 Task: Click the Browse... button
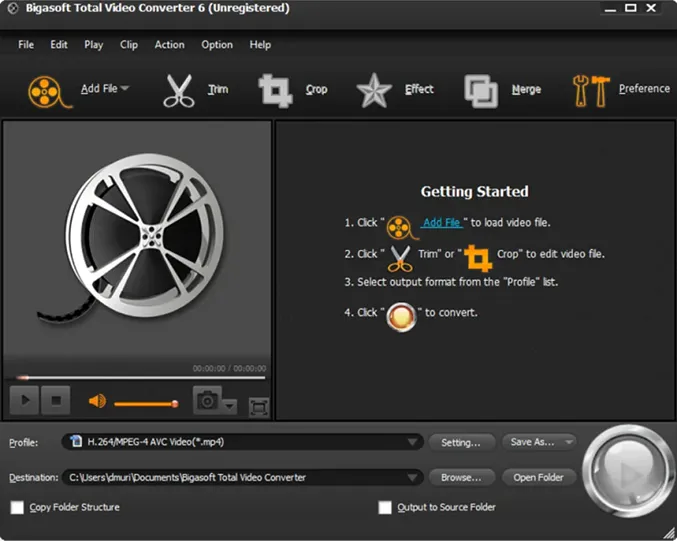[x=462, y=478]
